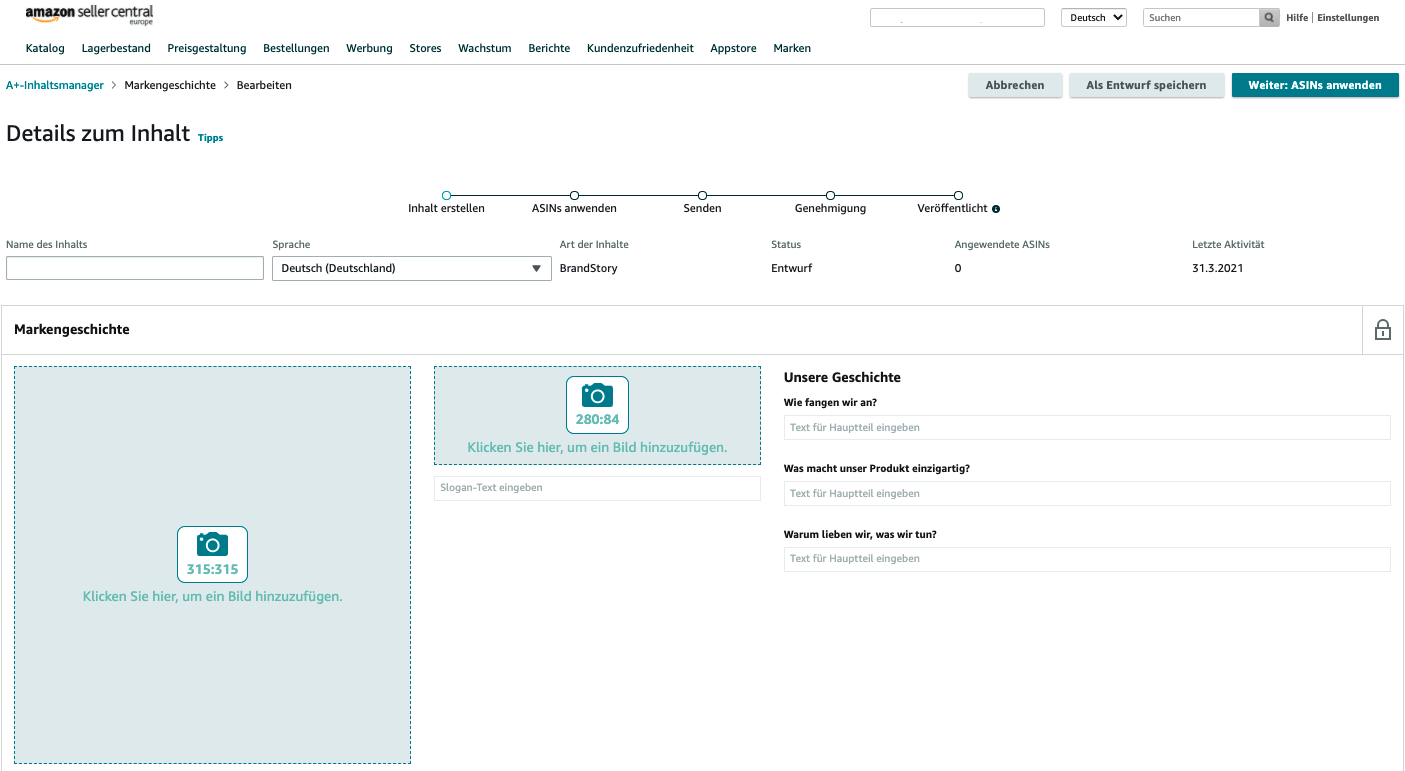The width and height of the screenshot is (1405, 771).
Task: Open the Katalog menu
Action: (45, 48)
